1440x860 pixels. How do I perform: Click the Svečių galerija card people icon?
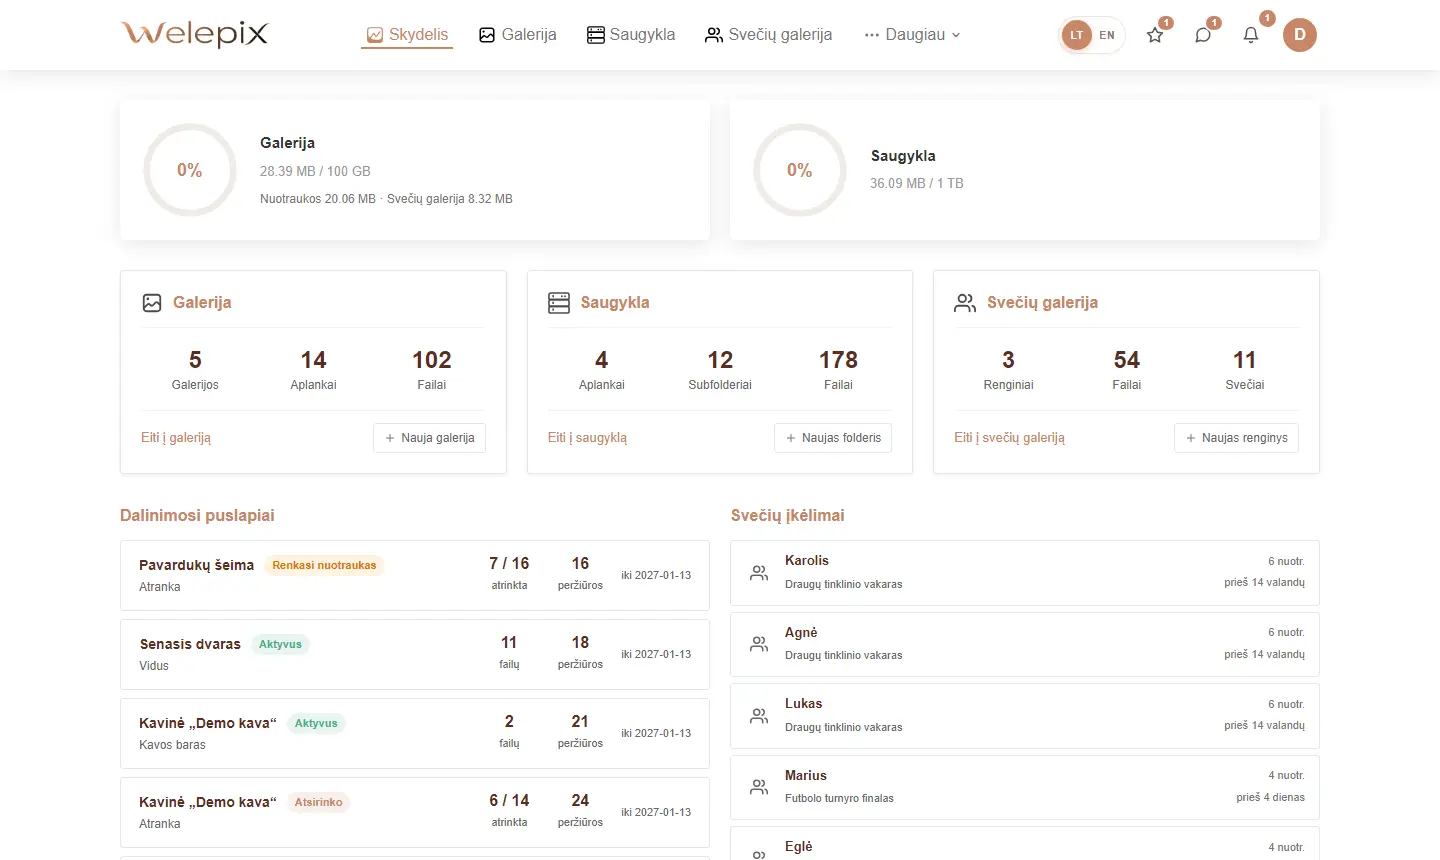tap(965, 303)
